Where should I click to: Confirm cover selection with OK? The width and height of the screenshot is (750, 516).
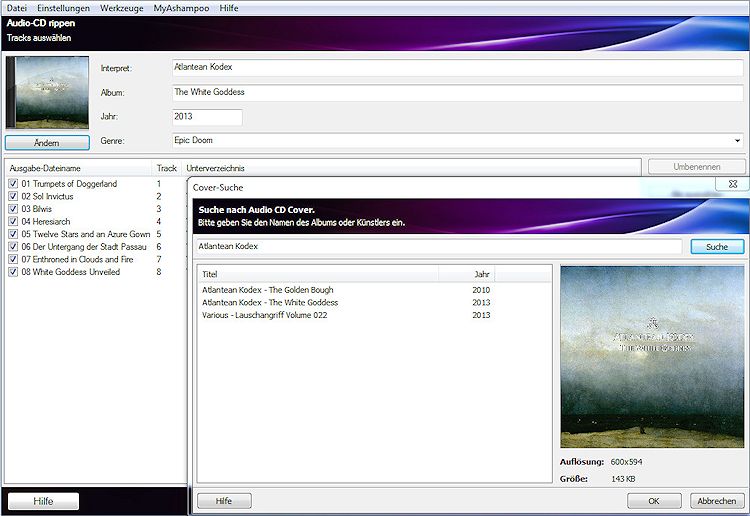(654, 501)
